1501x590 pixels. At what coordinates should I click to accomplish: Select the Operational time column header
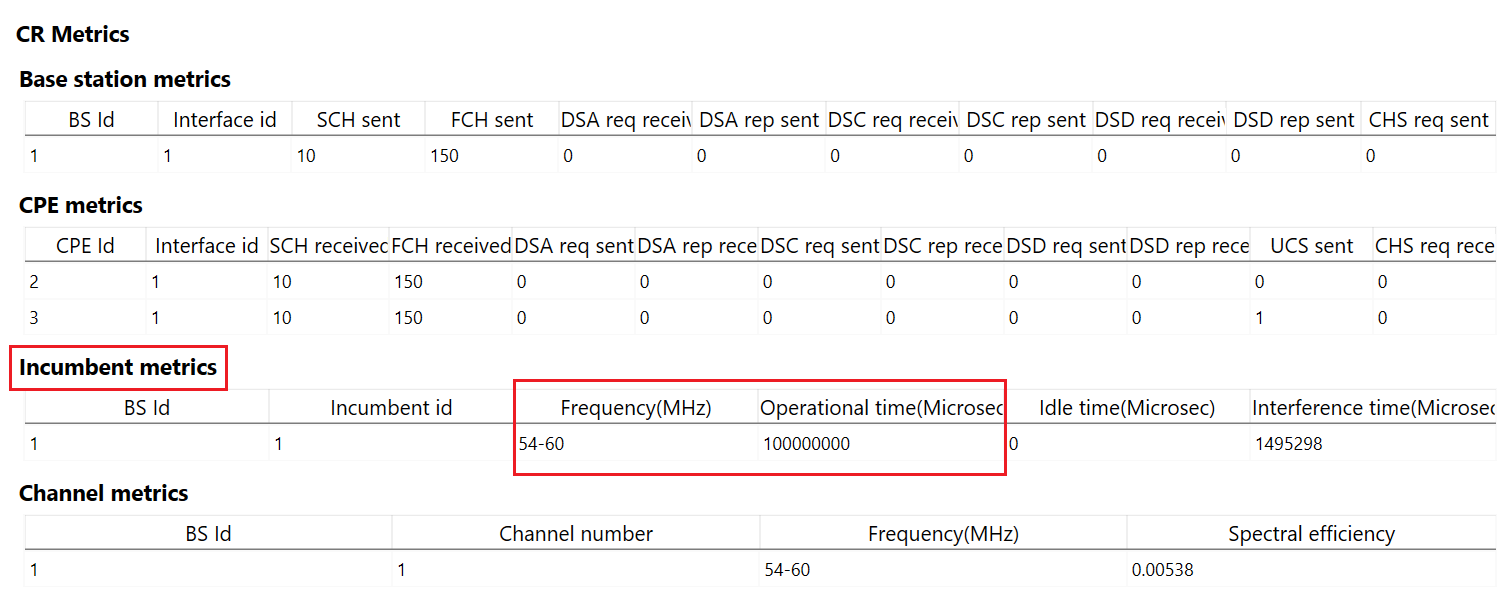(881, 408)
